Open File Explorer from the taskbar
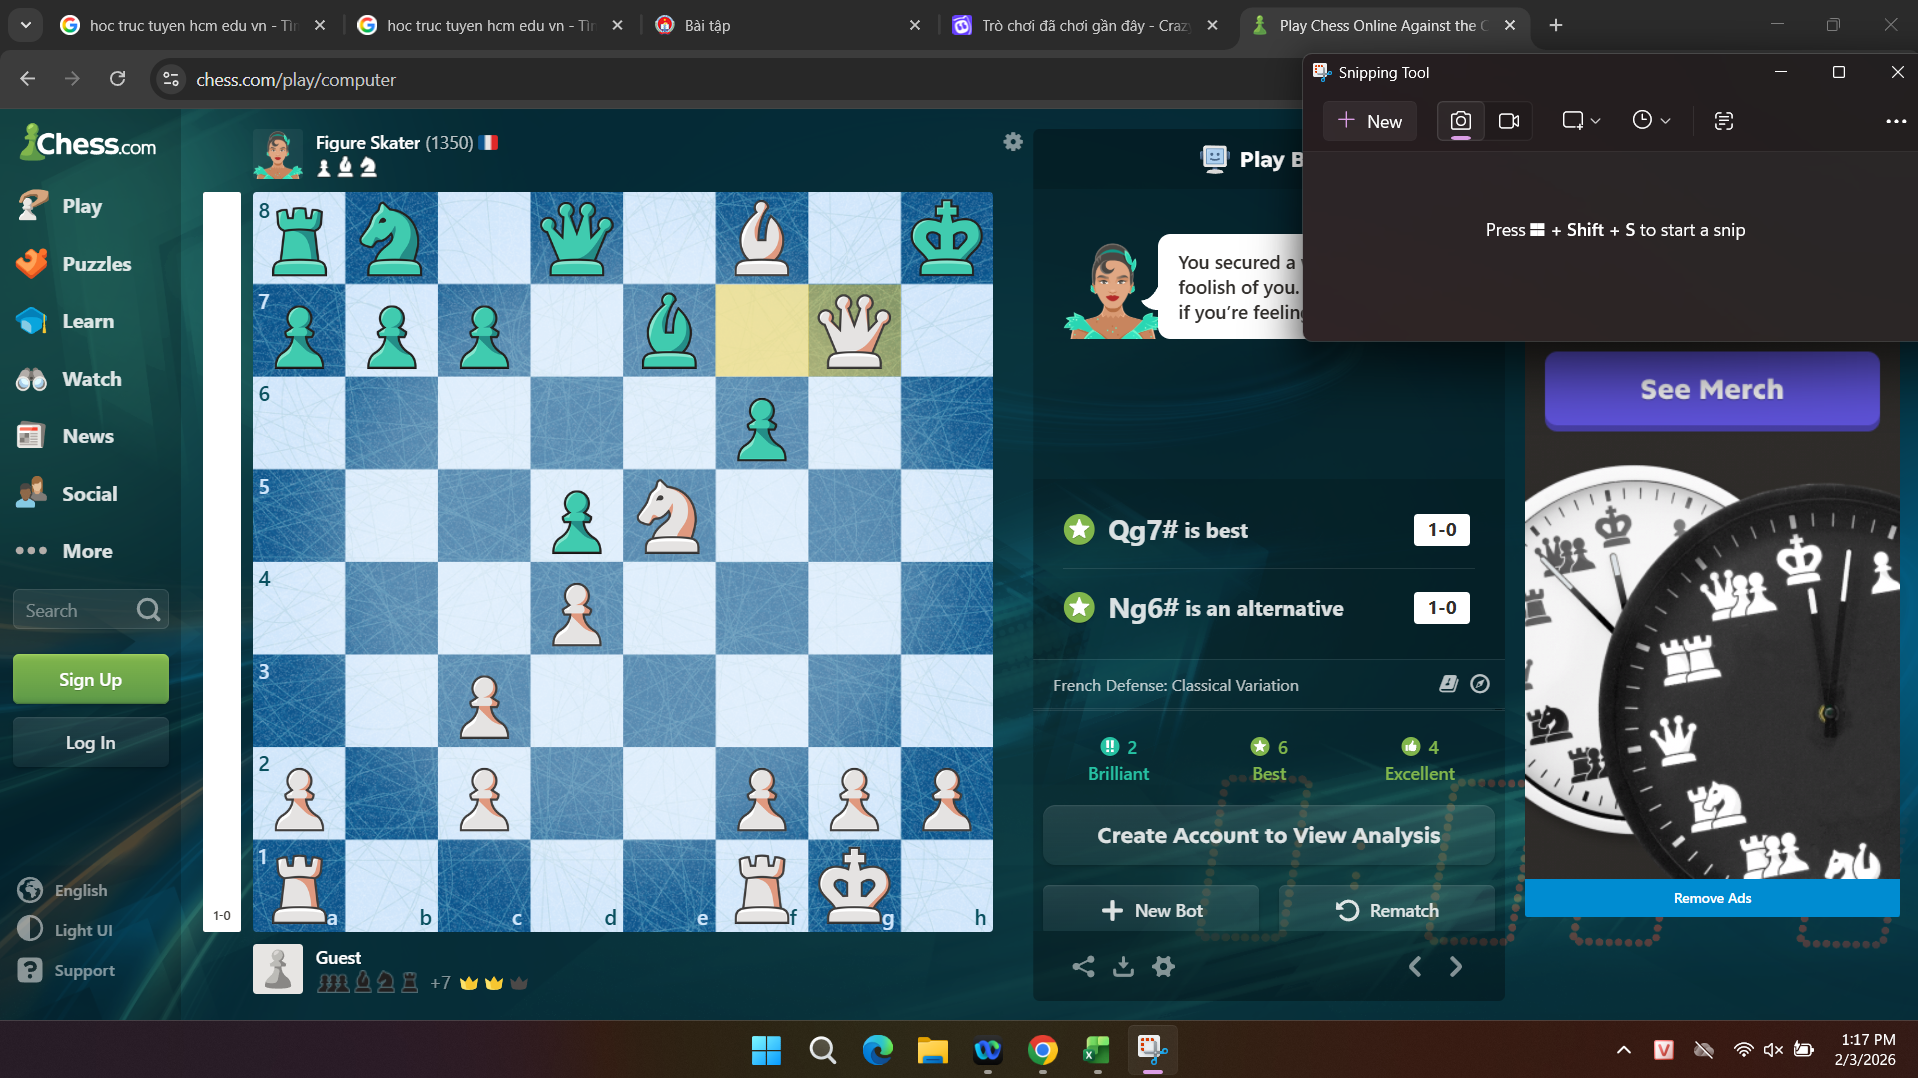The width and height of the screenshot is (1918, 1078). pos(932,1050)
